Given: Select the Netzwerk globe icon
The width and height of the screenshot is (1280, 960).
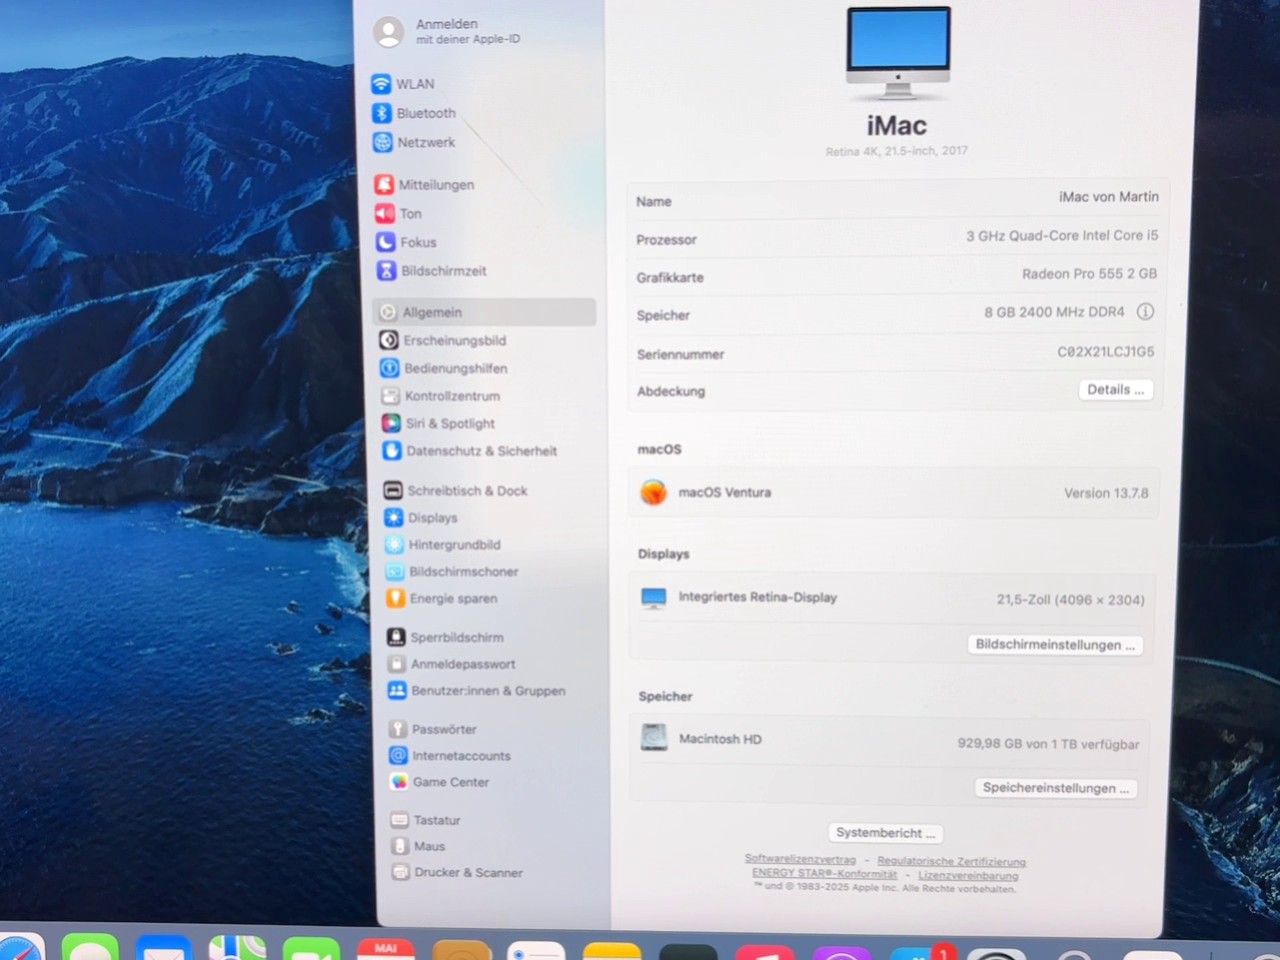Looking at the screenshot, I should (x=382, y=142).
